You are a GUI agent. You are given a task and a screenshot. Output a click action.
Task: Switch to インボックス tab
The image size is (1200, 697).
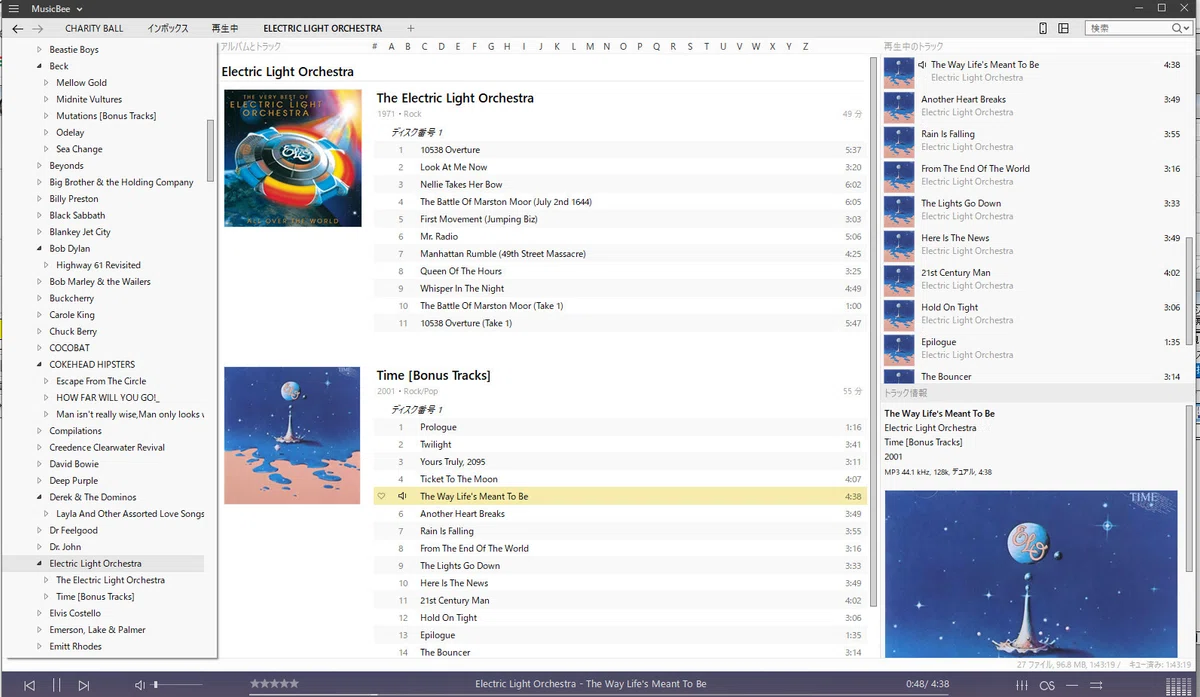point(168,29)
